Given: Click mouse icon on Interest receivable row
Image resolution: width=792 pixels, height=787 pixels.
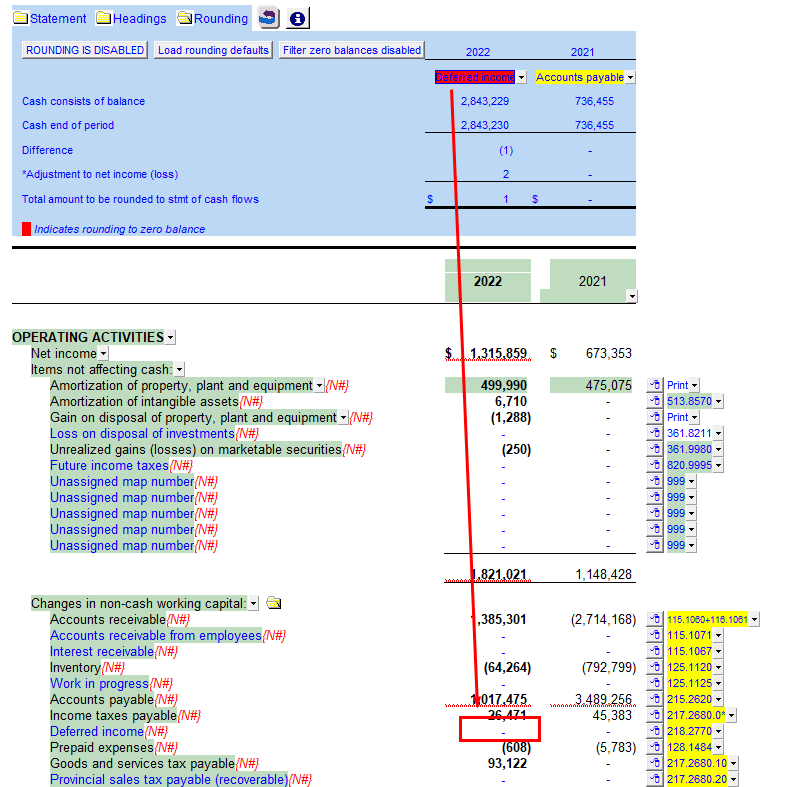Looking at the screenshot, I should click(655, 651).
